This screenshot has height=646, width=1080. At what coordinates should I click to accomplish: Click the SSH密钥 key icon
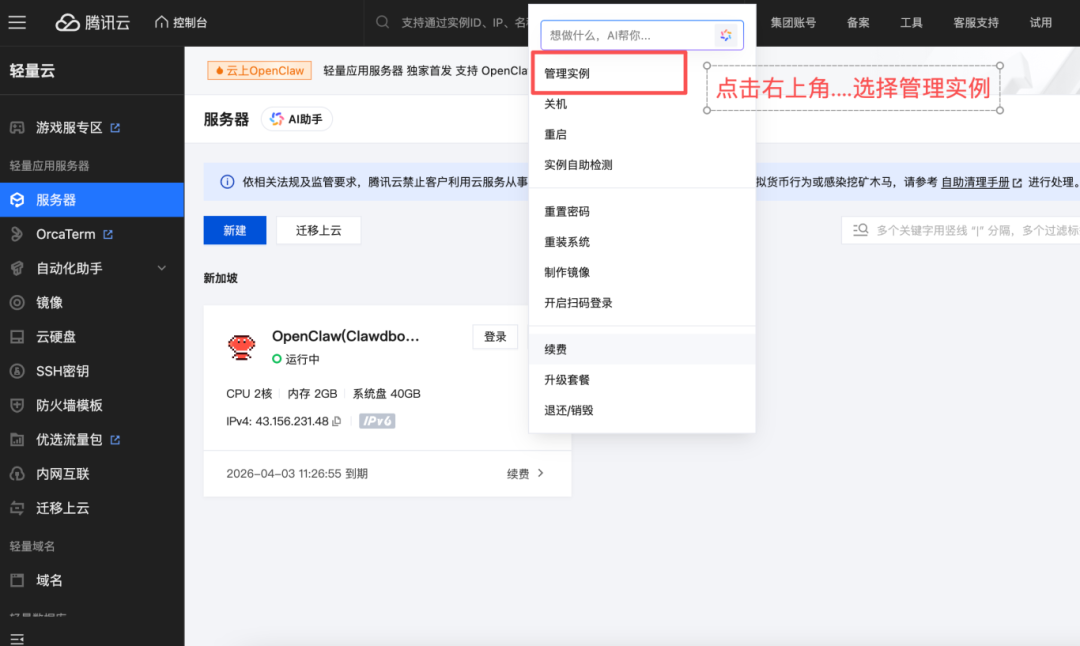click(x=17, y=371)
